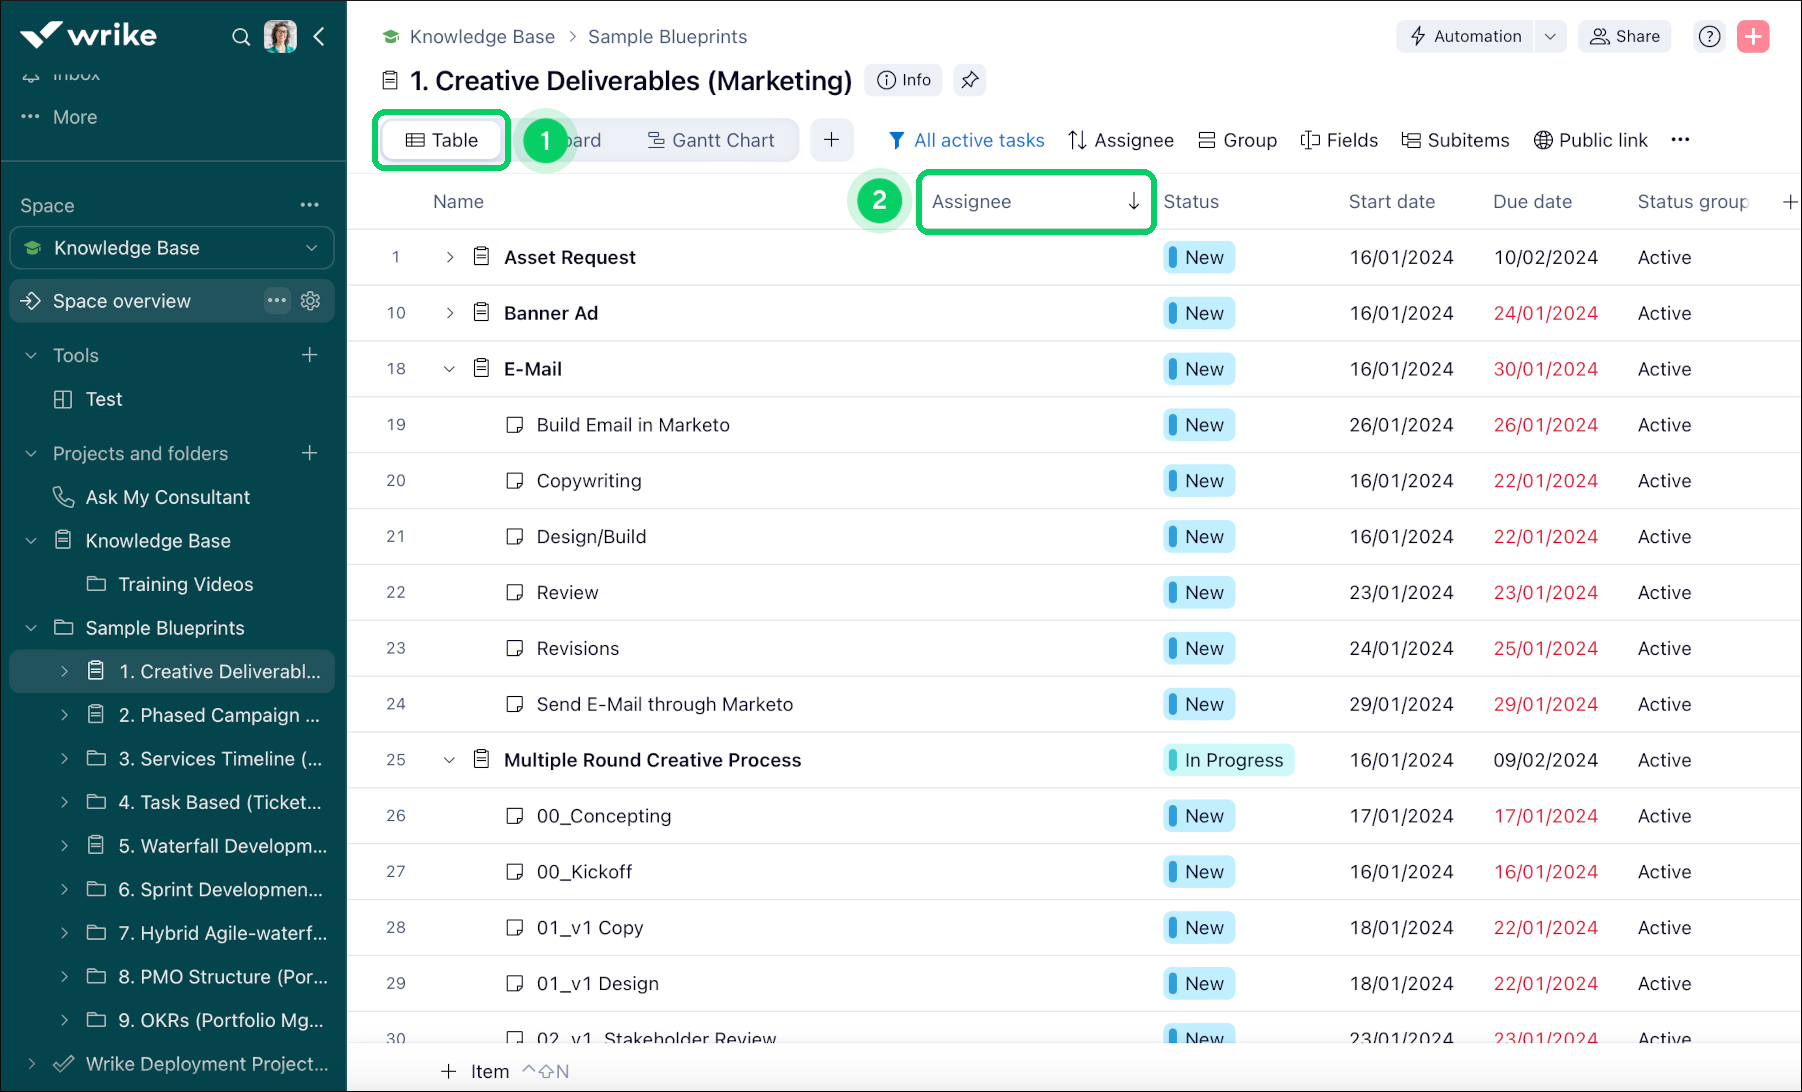The image size is (1802, 1092).
Task: Click the In Progress status badge
Action: coord(1228,760)
